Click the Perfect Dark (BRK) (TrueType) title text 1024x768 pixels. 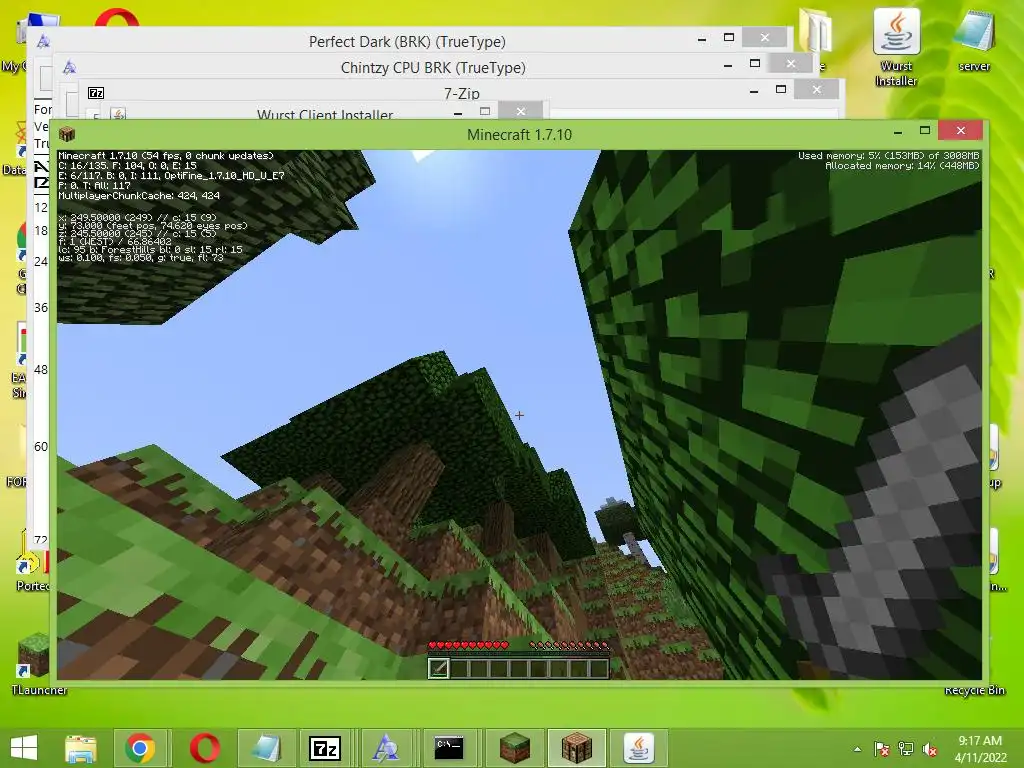pos(407,42)
